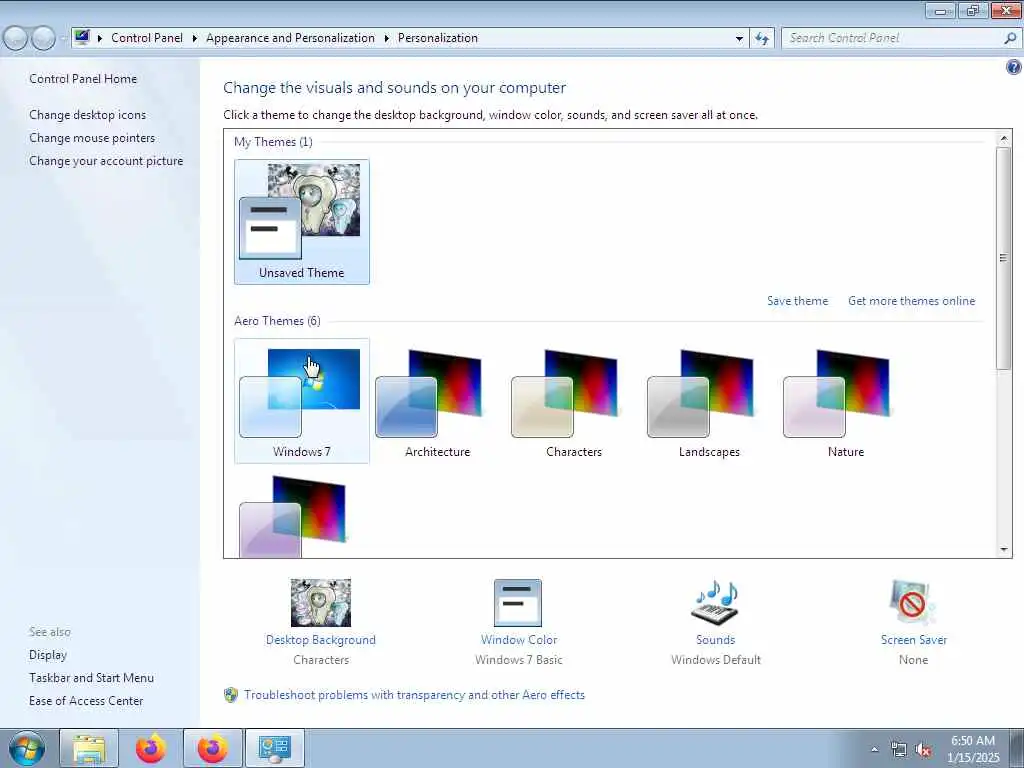Image resolution: width=1024 pixels, height=768 pixels.
Task: Go to Control Panel Home
Action: 83,79
